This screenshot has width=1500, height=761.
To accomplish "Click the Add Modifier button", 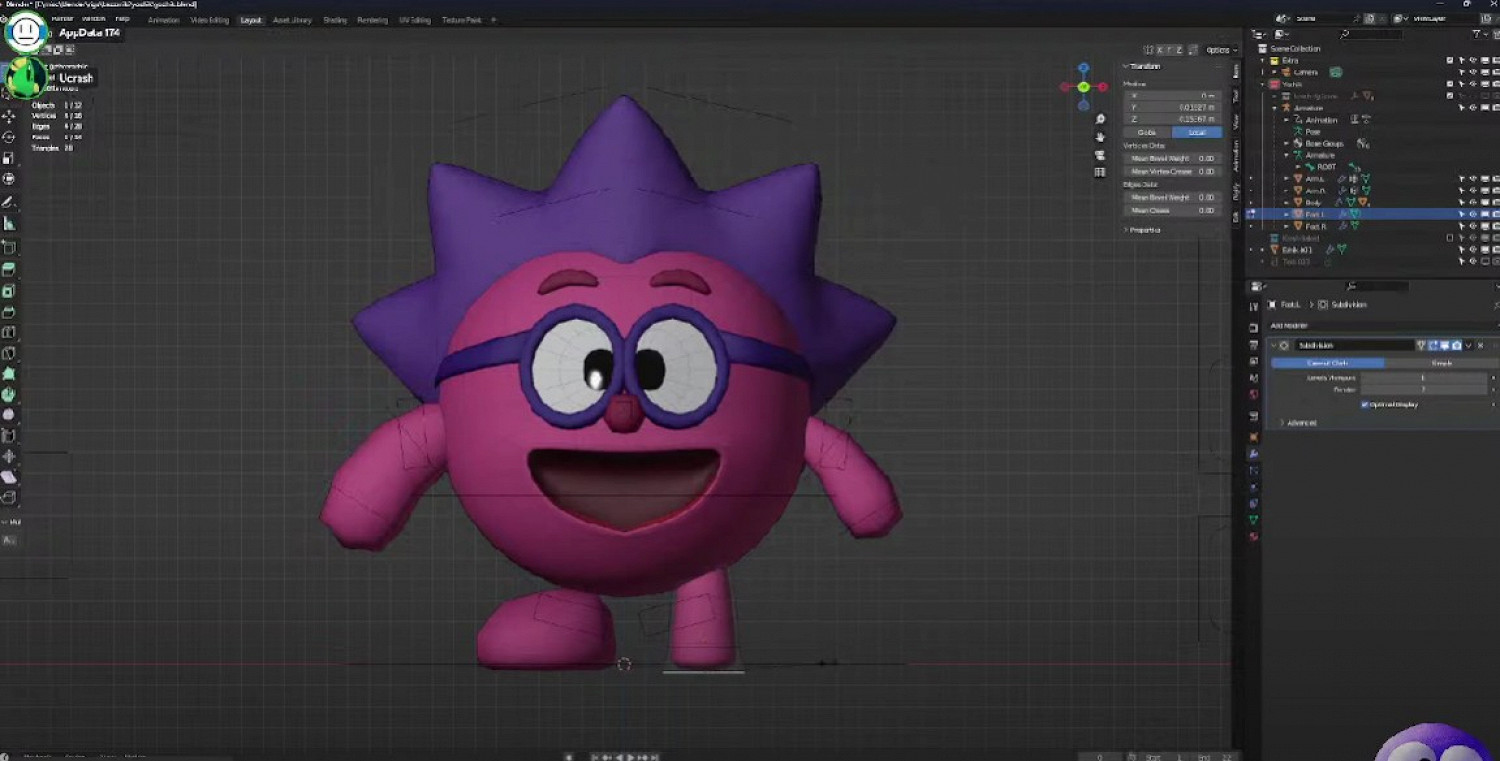I will [1289, 325].
